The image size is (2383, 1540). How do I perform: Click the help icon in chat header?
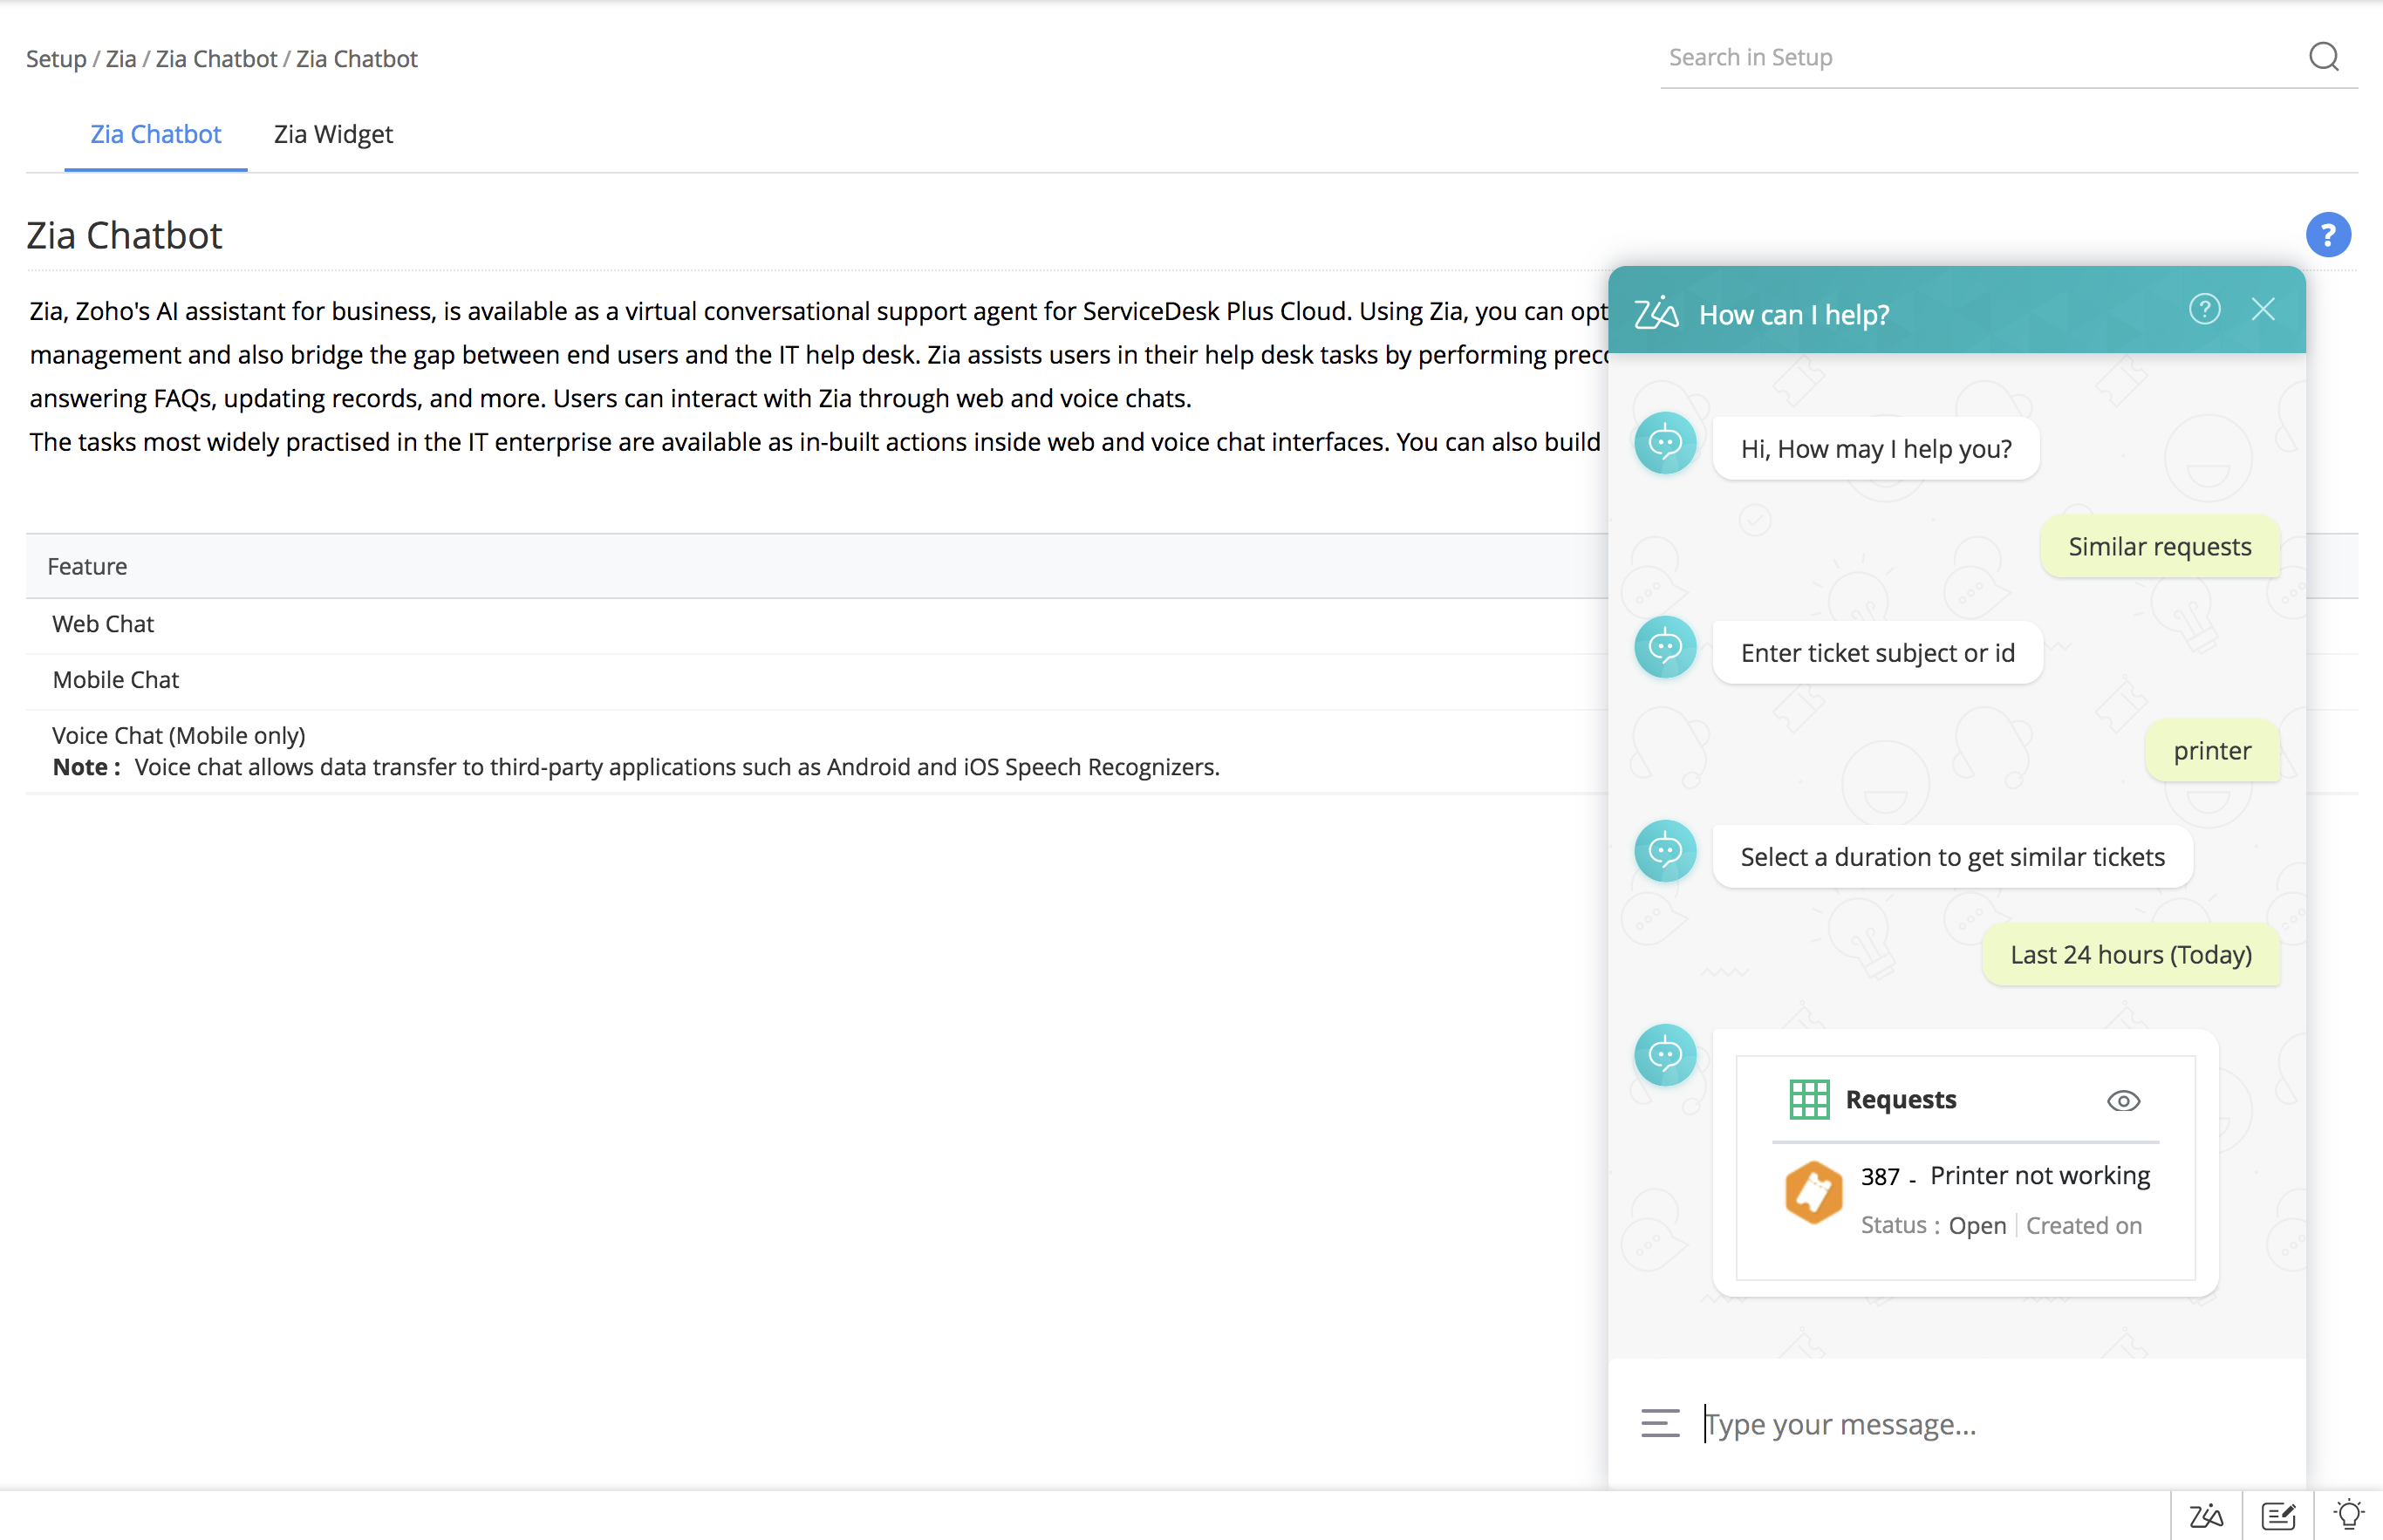click(2204, 310)
